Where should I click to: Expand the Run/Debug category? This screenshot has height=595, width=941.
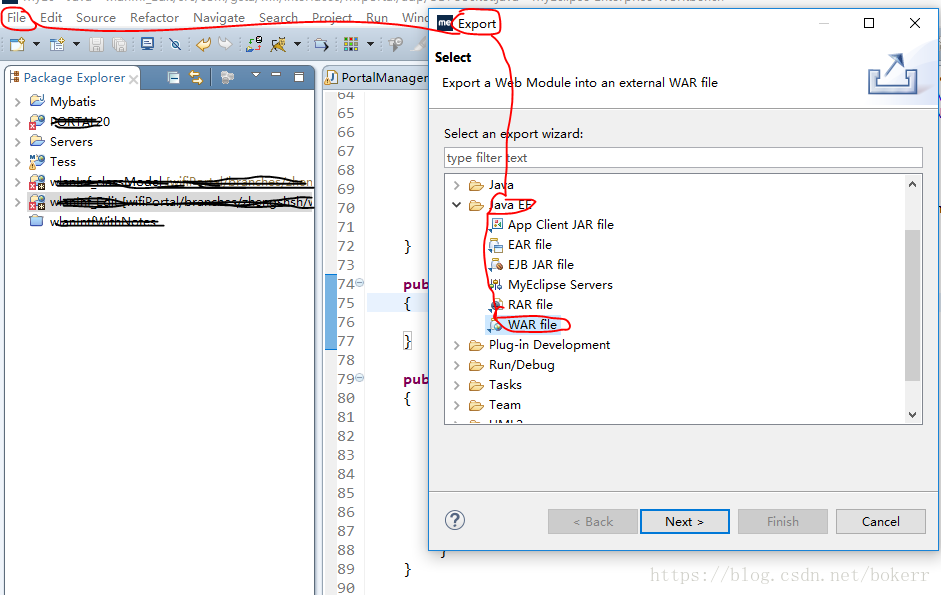pos(457,366)
